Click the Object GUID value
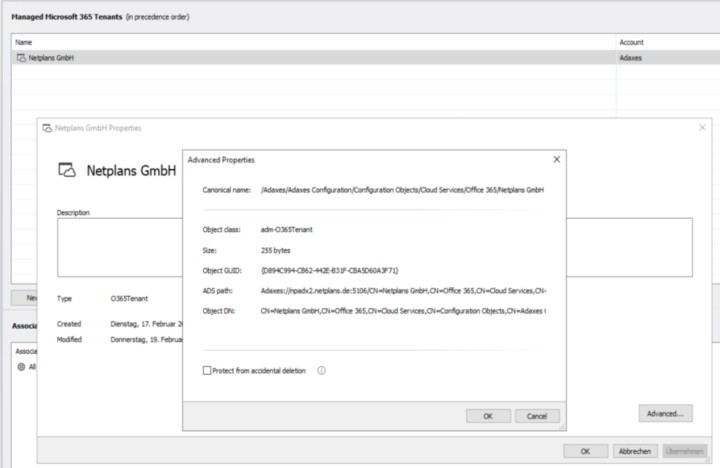The image size is (720, 468). tap(329, 270)
